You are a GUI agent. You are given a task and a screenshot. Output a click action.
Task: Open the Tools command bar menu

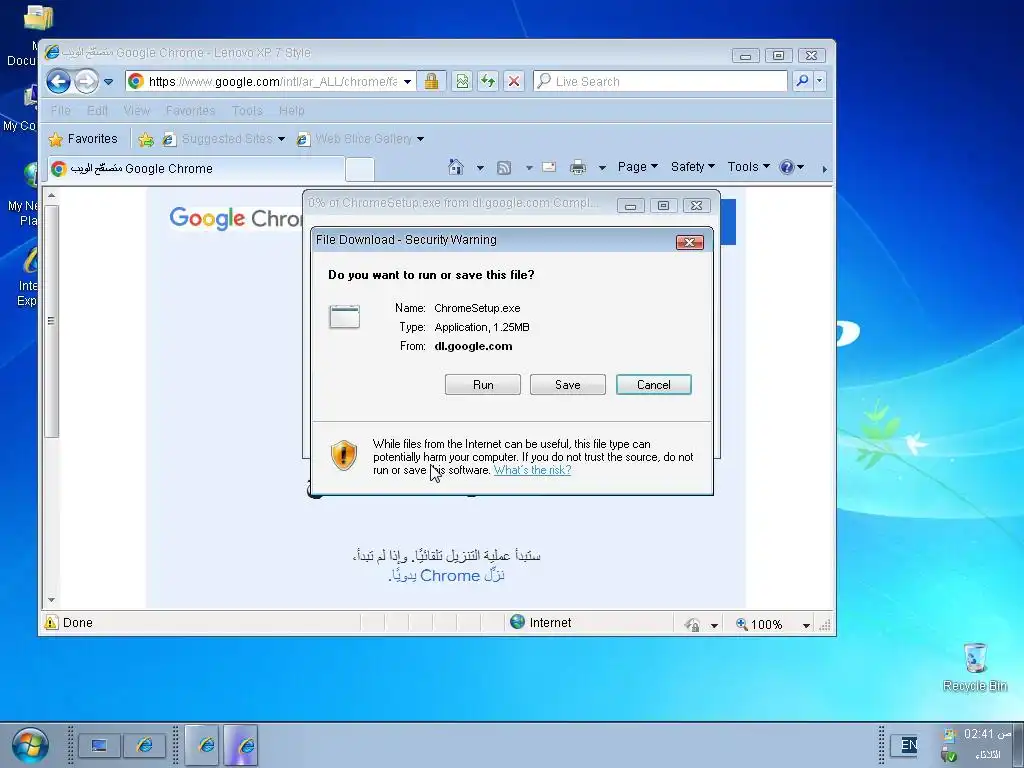point(748,167)
